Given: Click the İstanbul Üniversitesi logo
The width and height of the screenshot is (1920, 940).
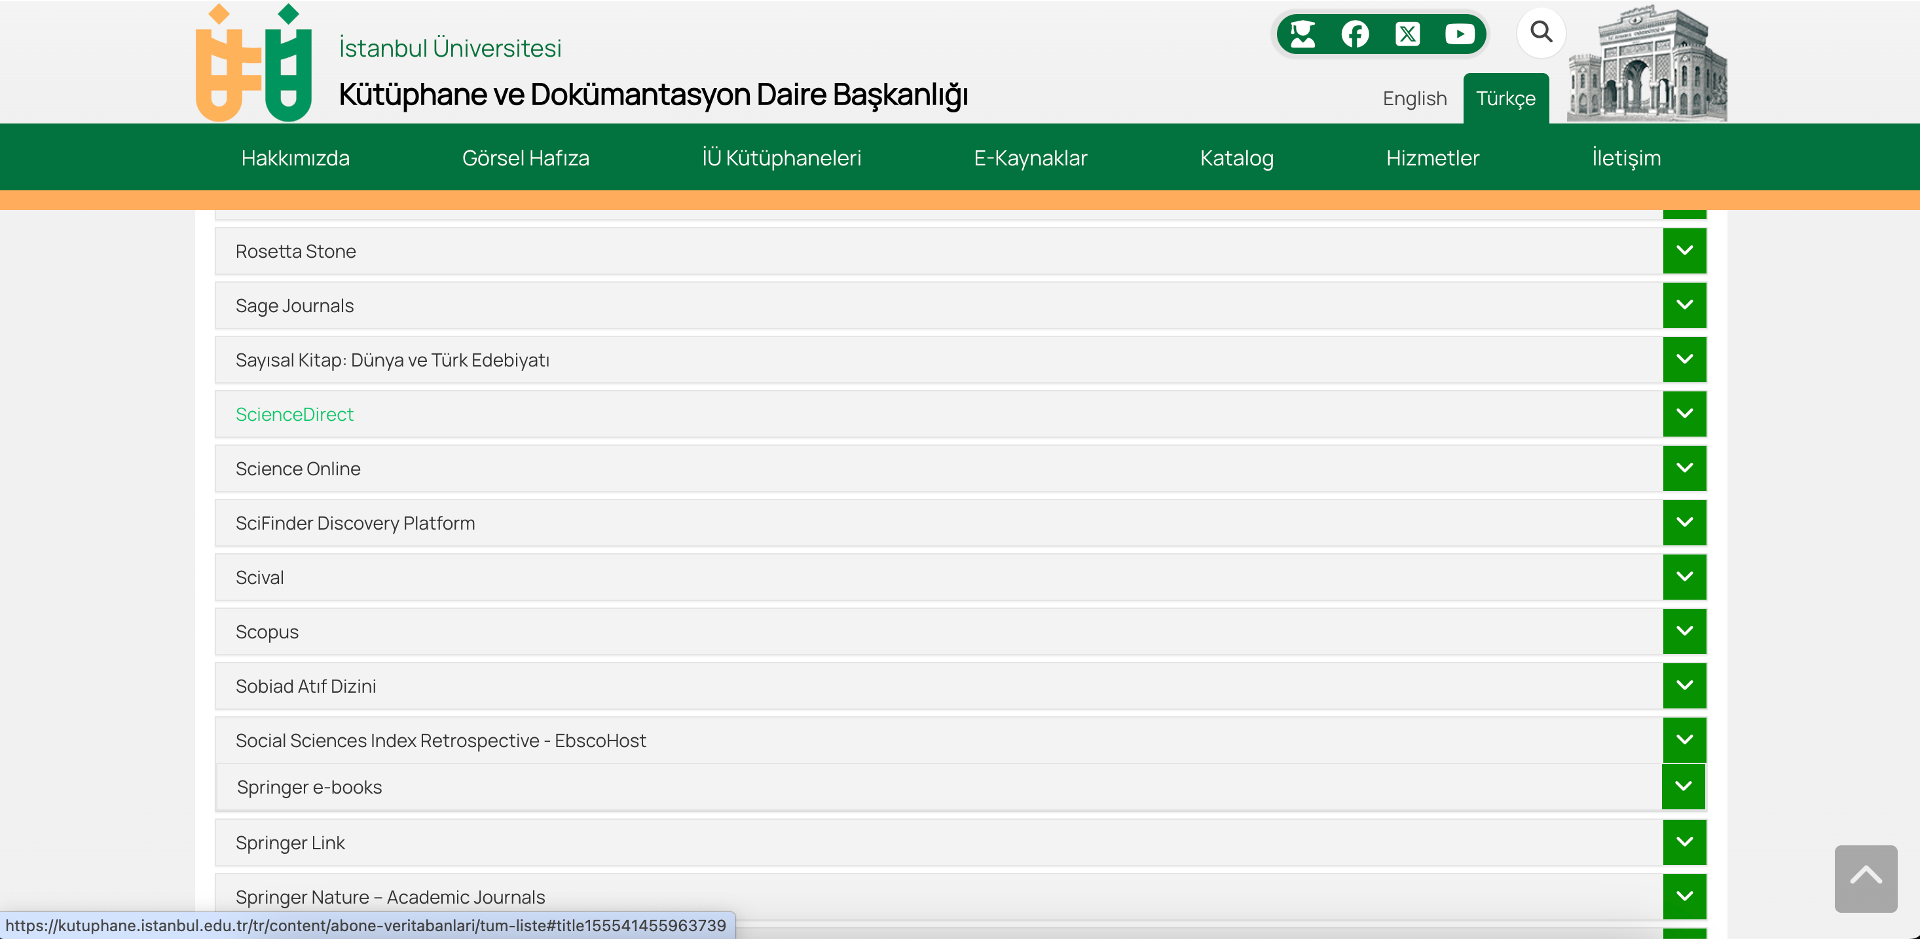Looking at the screenshot, I should [254, 63].
